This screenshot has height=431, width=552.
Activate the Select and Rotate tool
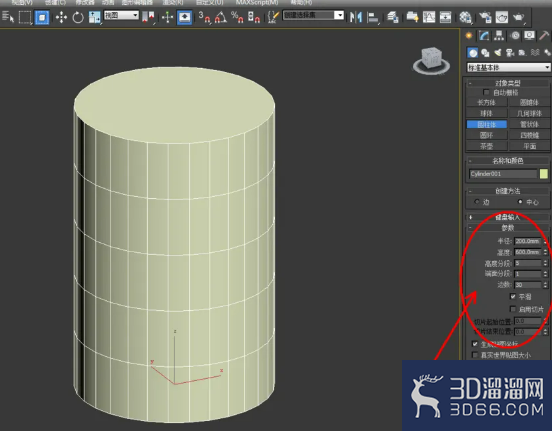coord(78,17)
